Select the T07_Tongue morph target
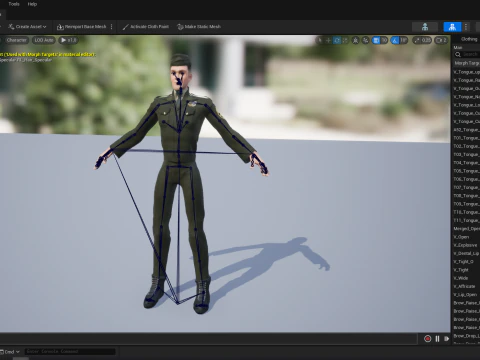 click(466, 188)
